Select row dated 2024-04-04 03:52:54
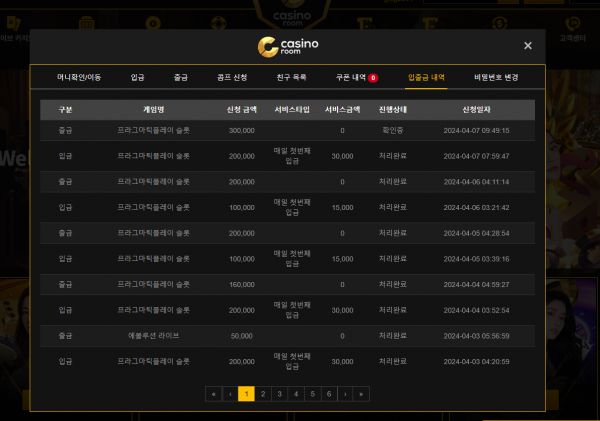Viewport: 600px width, 421px height. coord(287,310)
